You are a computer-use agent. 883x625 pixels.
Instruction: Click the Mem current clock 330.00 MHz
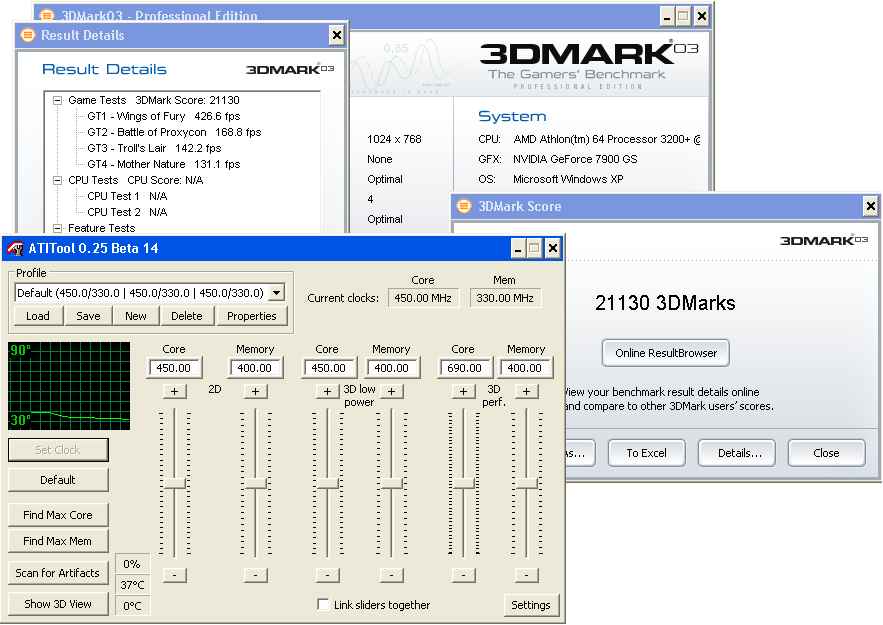[x=505, y=298]
